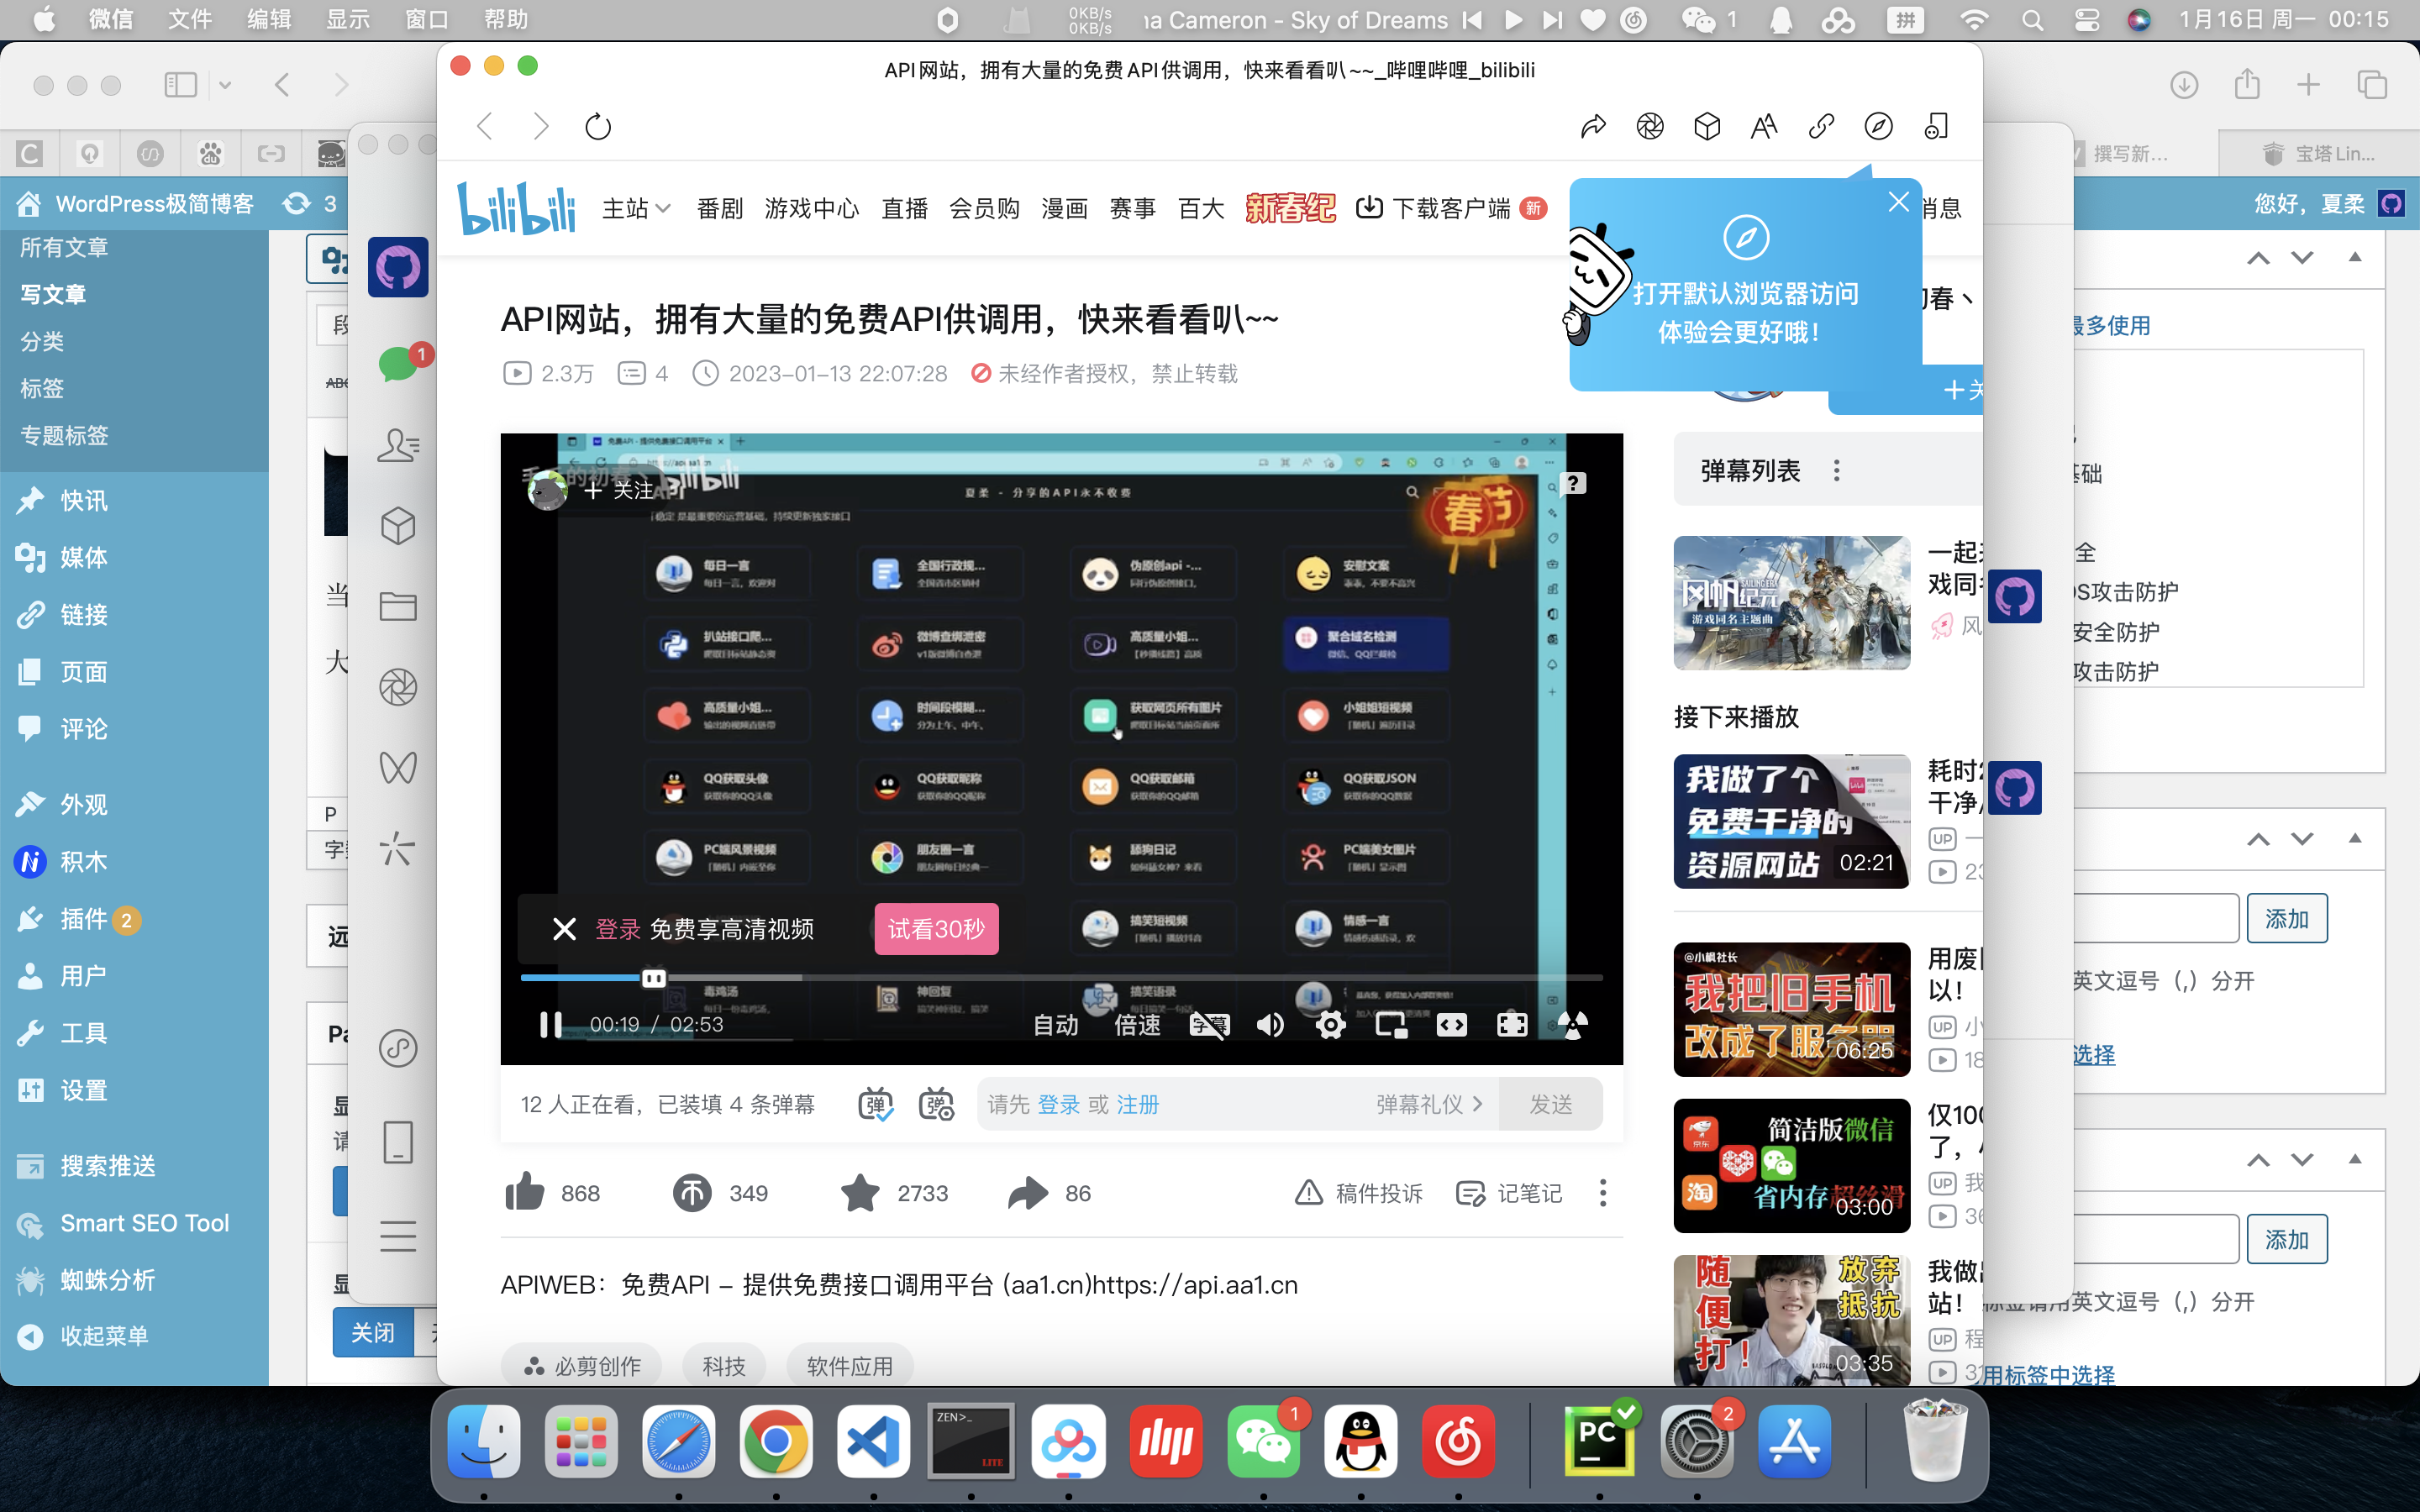Image resolution: width=2420 pixels, height=1512 pixels.
Task: Share page via arrow icon in toolbar
Action: [1593, 127]
